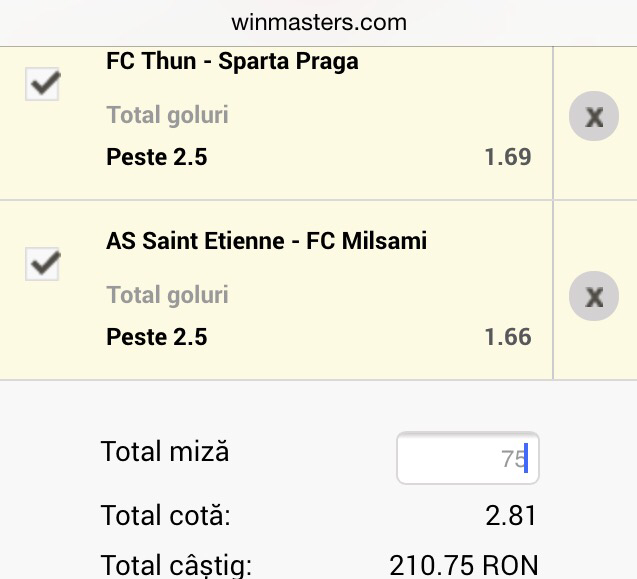
Task: Select Peste 2.5 under FC Thun match
Action: coord(157,157)
